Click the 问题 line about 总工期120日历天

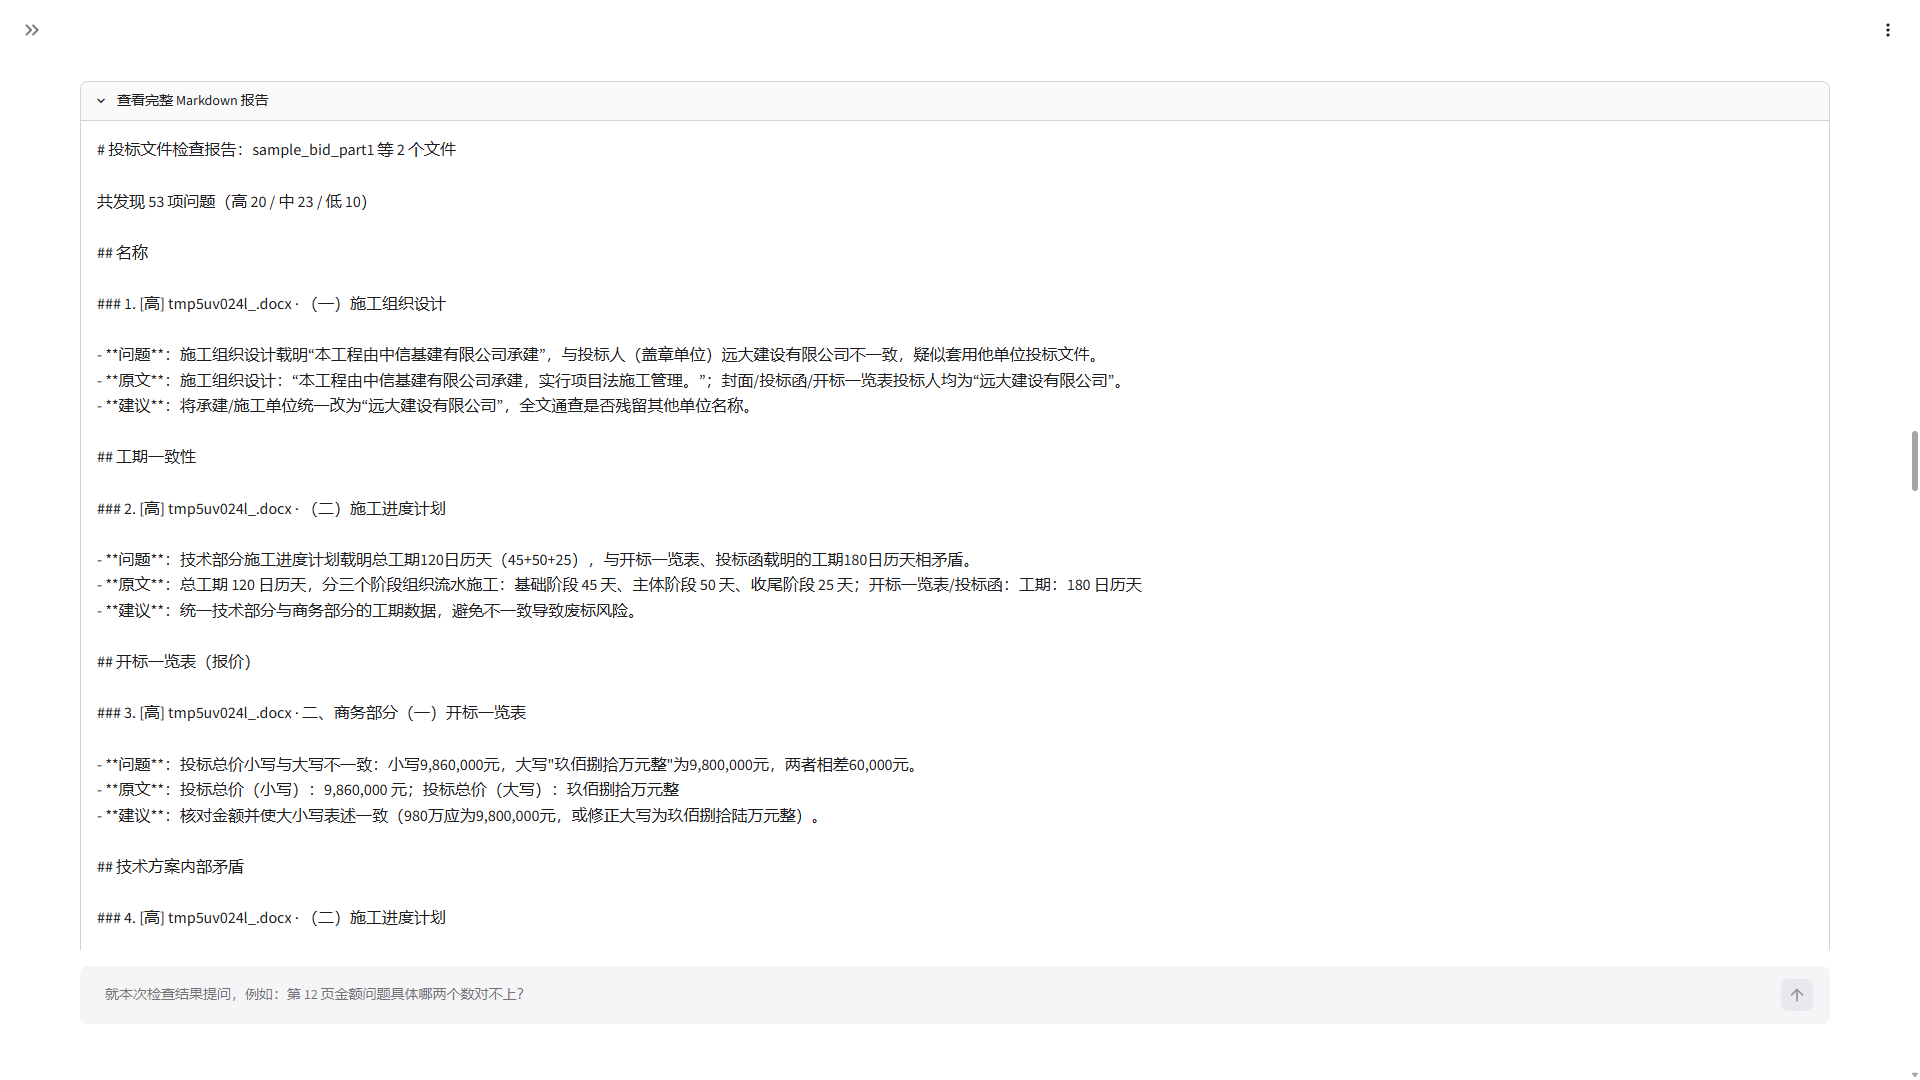click(537, 560)
